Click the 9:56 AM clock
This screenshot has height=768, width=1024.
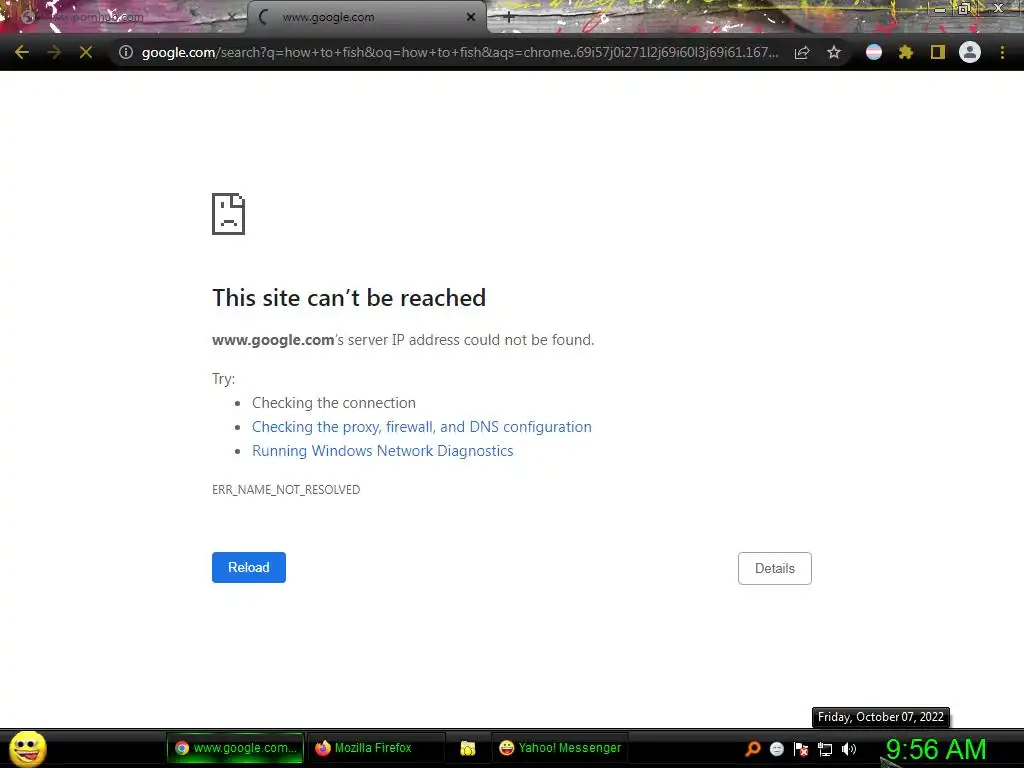click(936, 750)
